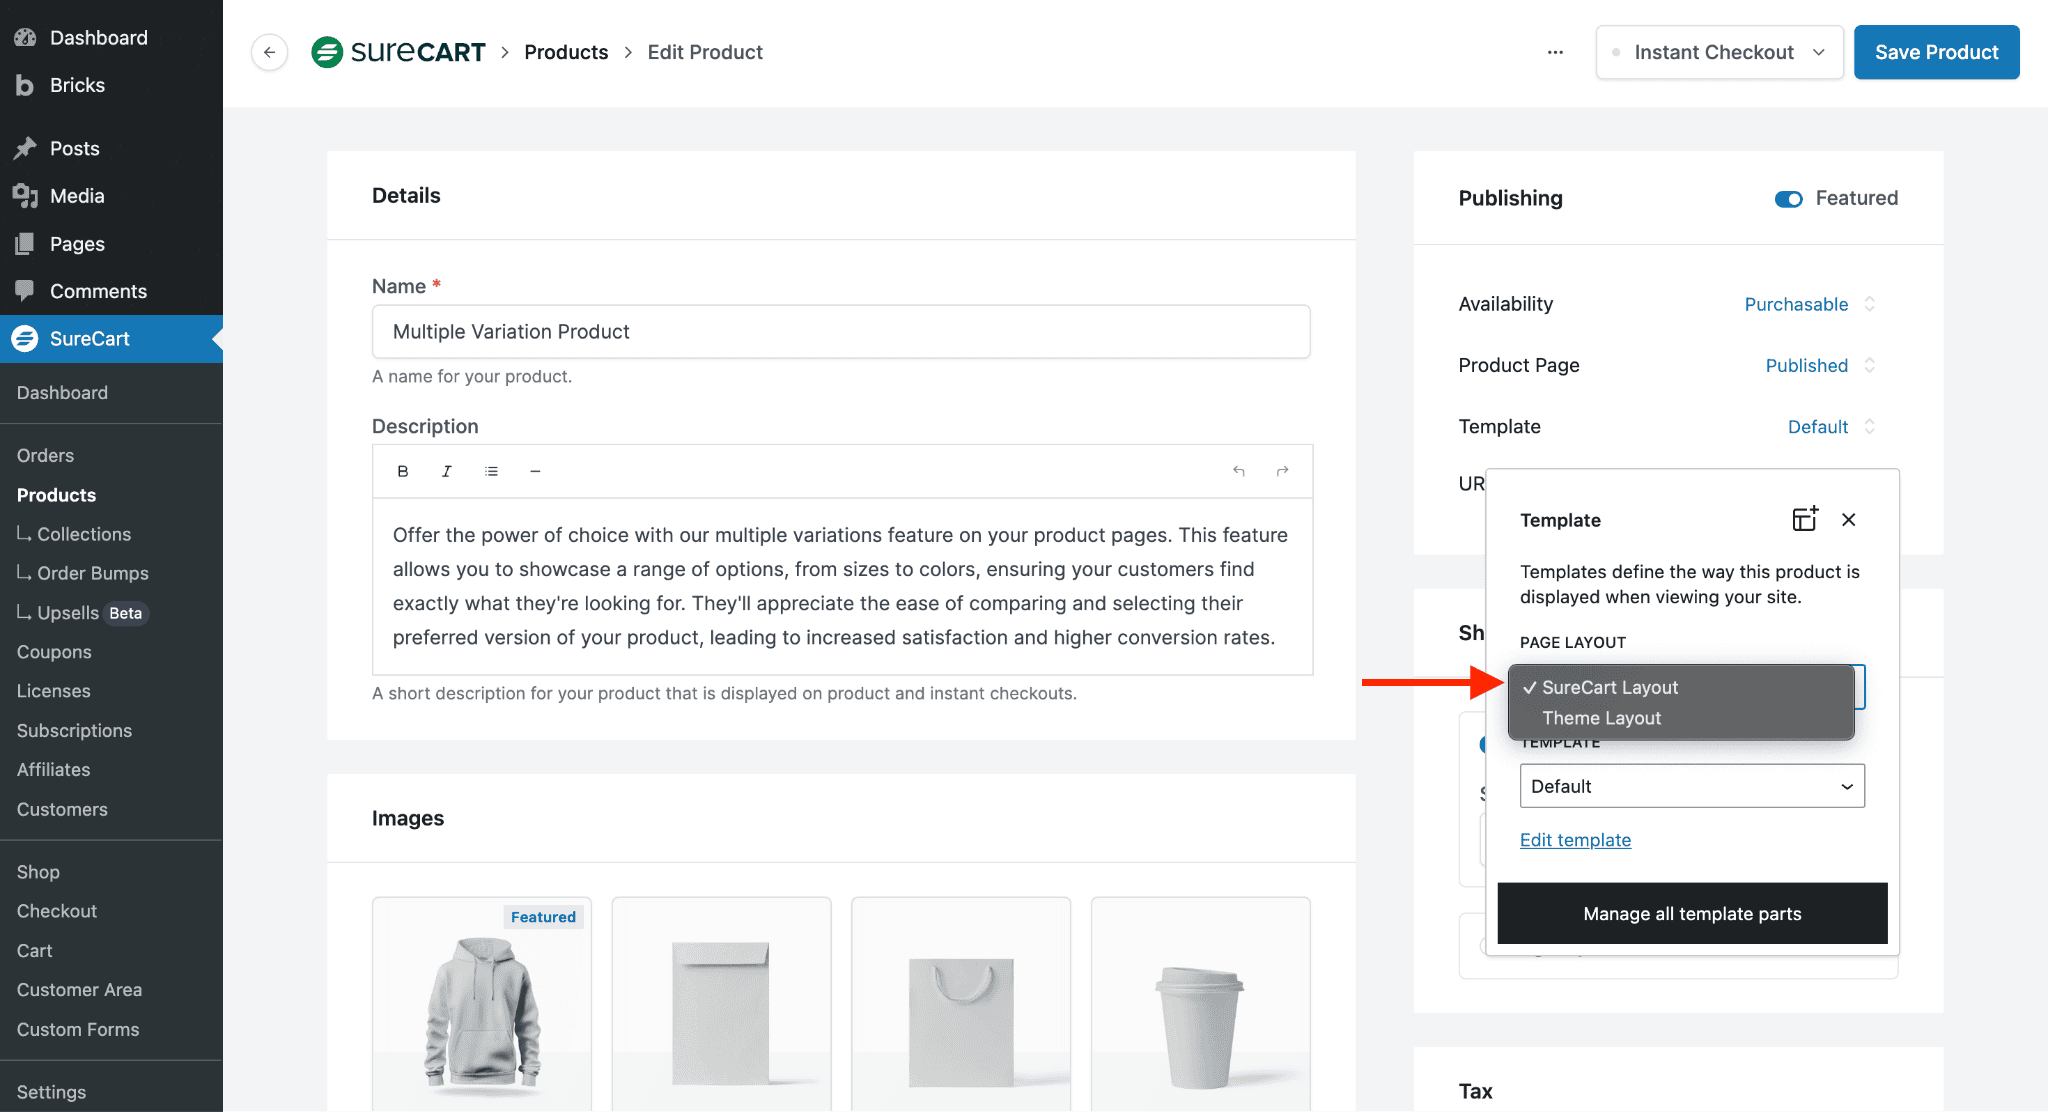
Task: Open the Instant Checkout dropdown
Action: pos(1720,52)
